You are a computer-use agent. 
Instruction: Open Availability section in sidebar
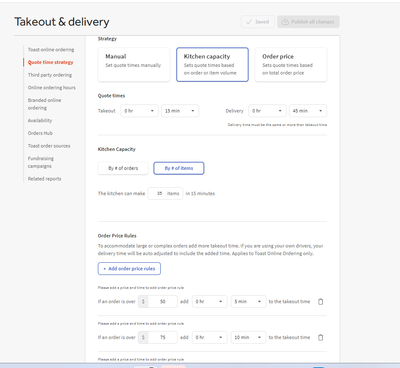[40, 120]
